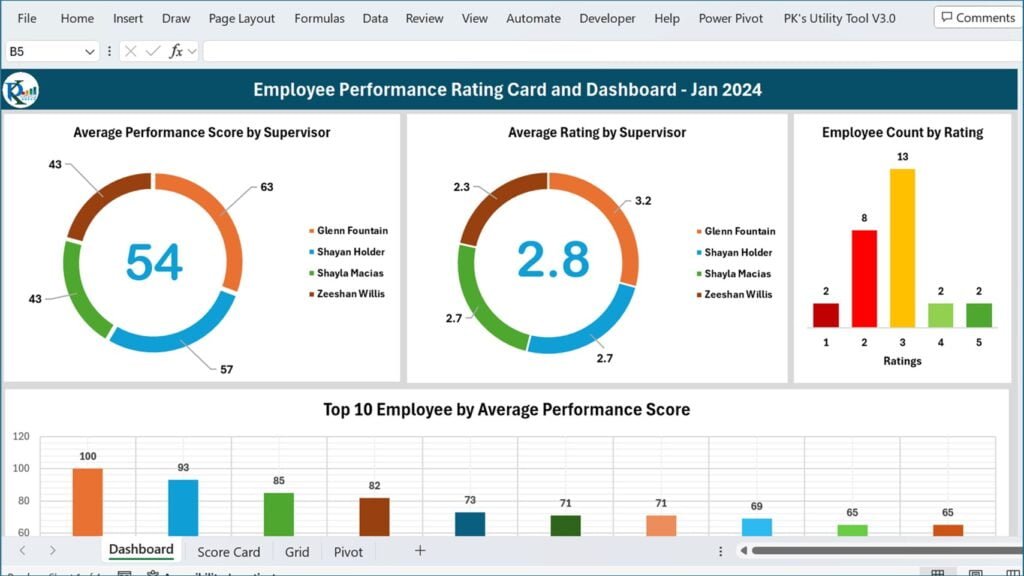Image resolution: width=1024 pixels, height=576 pixels.
Task: Click the Insert Function (fx) icon
Action: (x=178, y=51)
